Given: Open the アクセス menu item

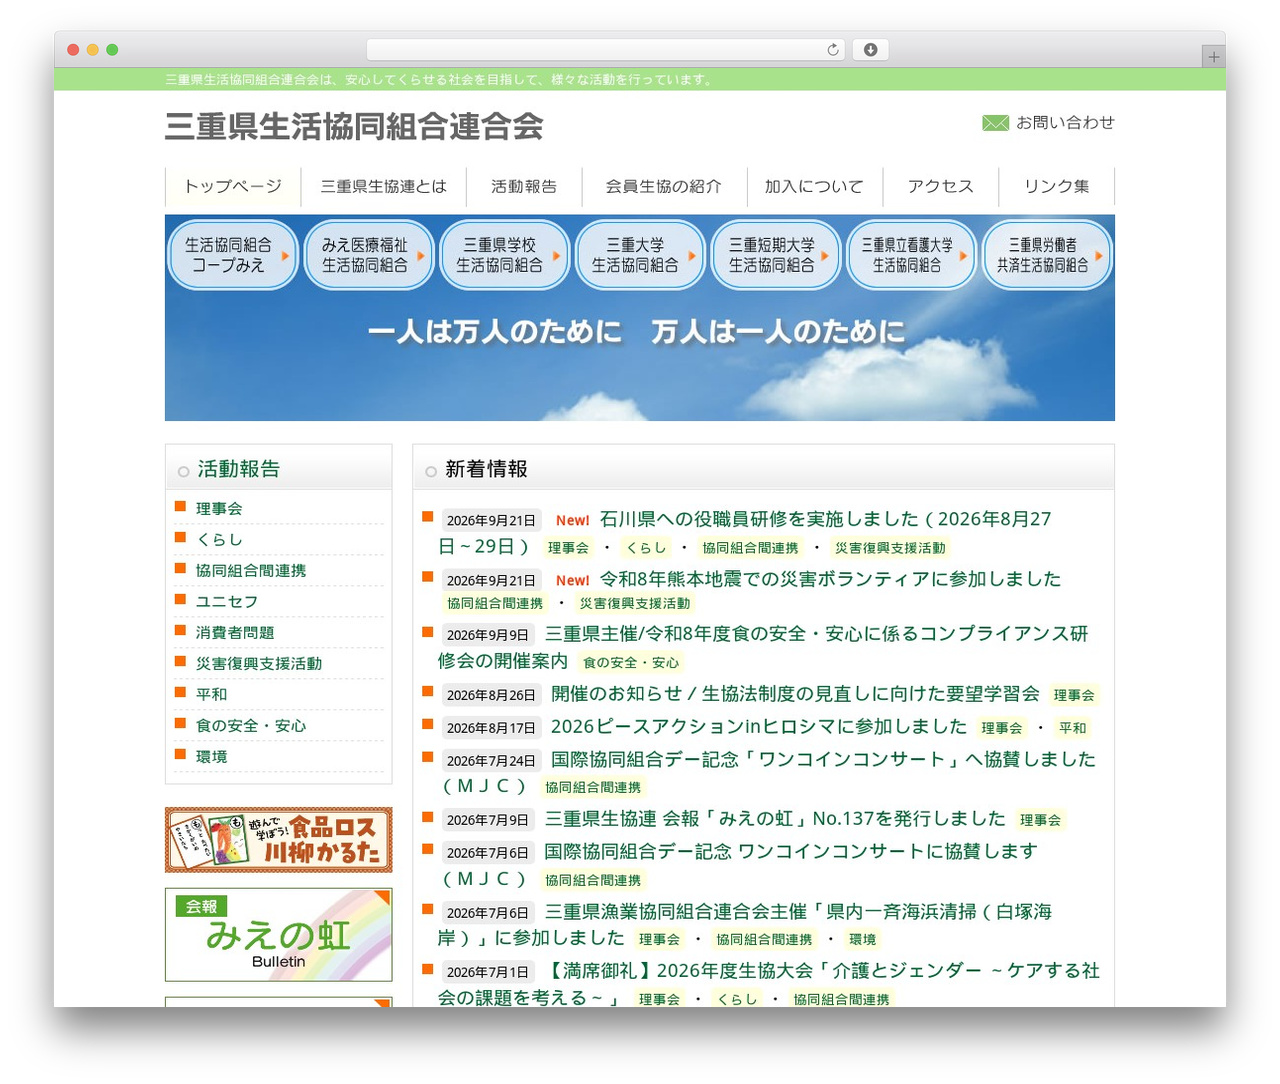Looking at the screenshot, I should [x=941, y=187].
